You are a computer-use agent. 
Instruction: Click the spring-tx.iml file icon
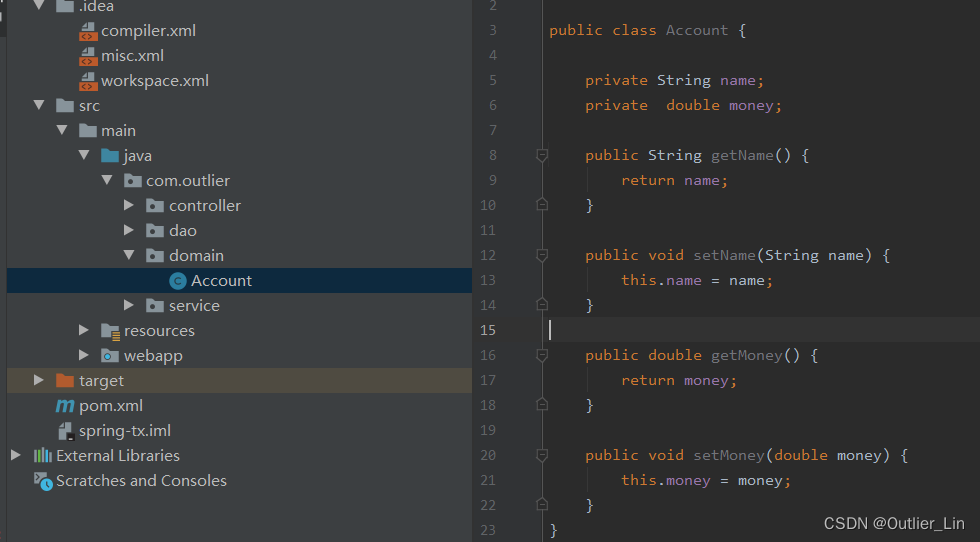[x=66, y=431]
